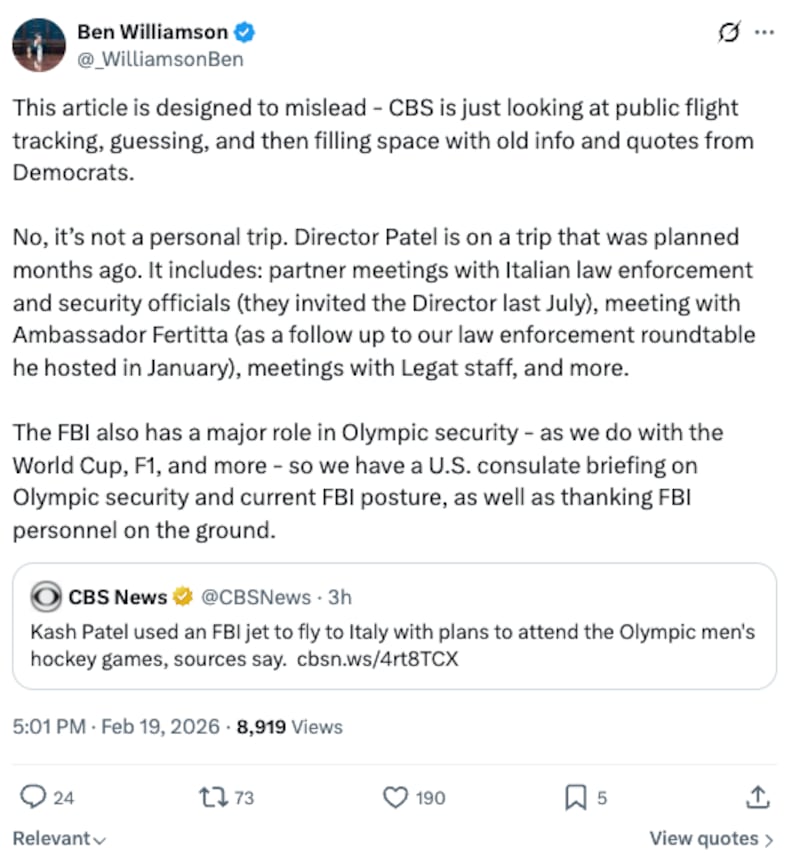Click the reply speech bubble icon

(32, 797)
